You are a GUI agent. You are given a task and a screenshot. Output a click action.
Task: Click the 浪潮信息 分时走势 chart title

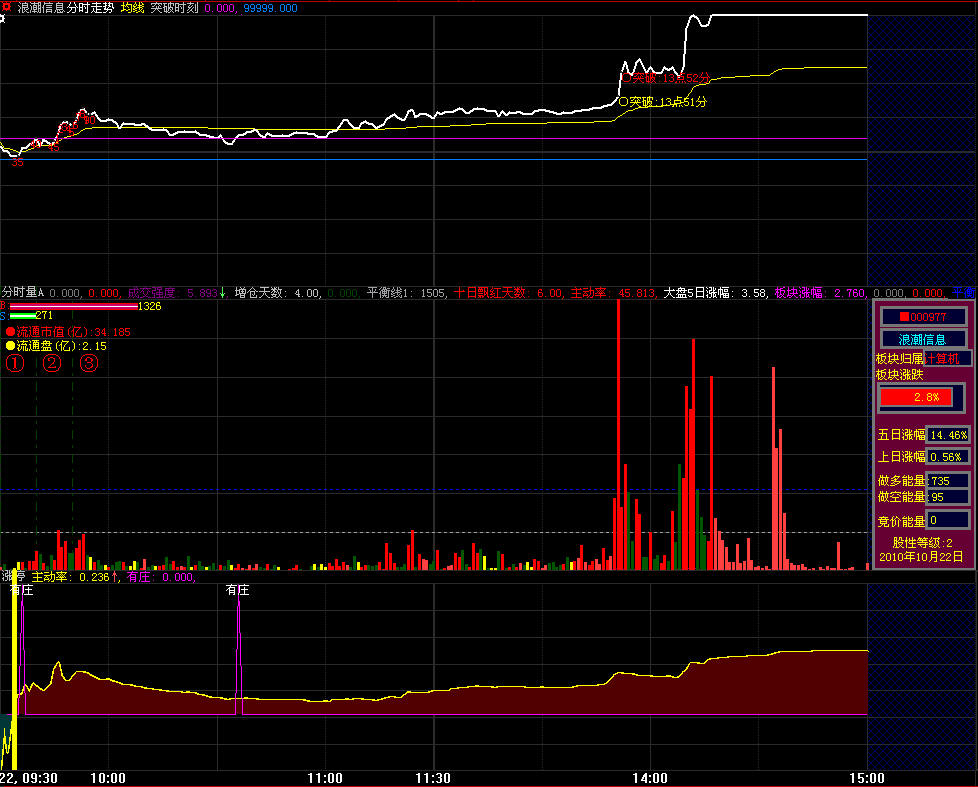pyautogui.click(x=65, y=8)
